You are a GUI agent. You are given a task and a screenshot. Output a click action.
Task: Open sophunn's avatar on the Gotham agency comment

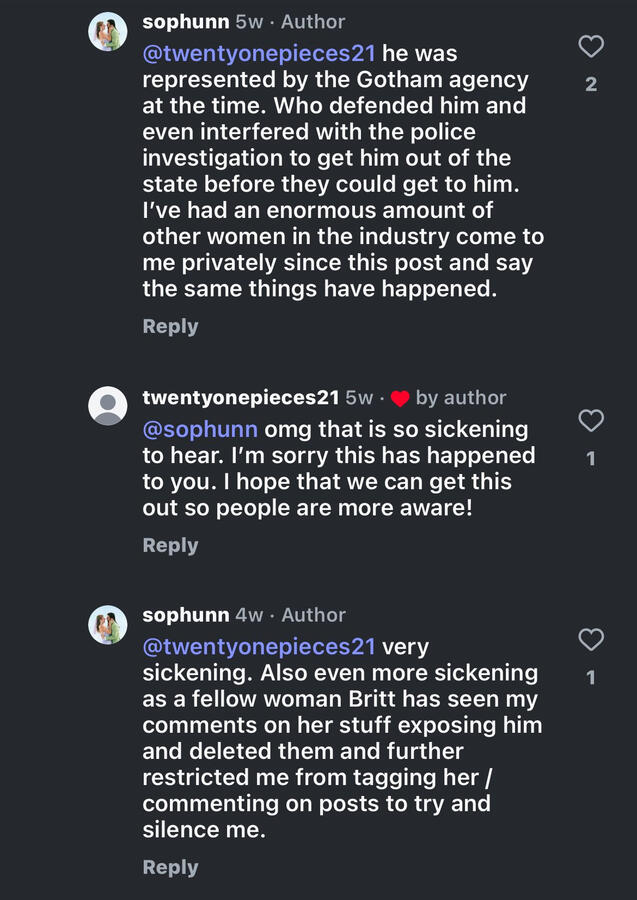[x=108, y=32]
